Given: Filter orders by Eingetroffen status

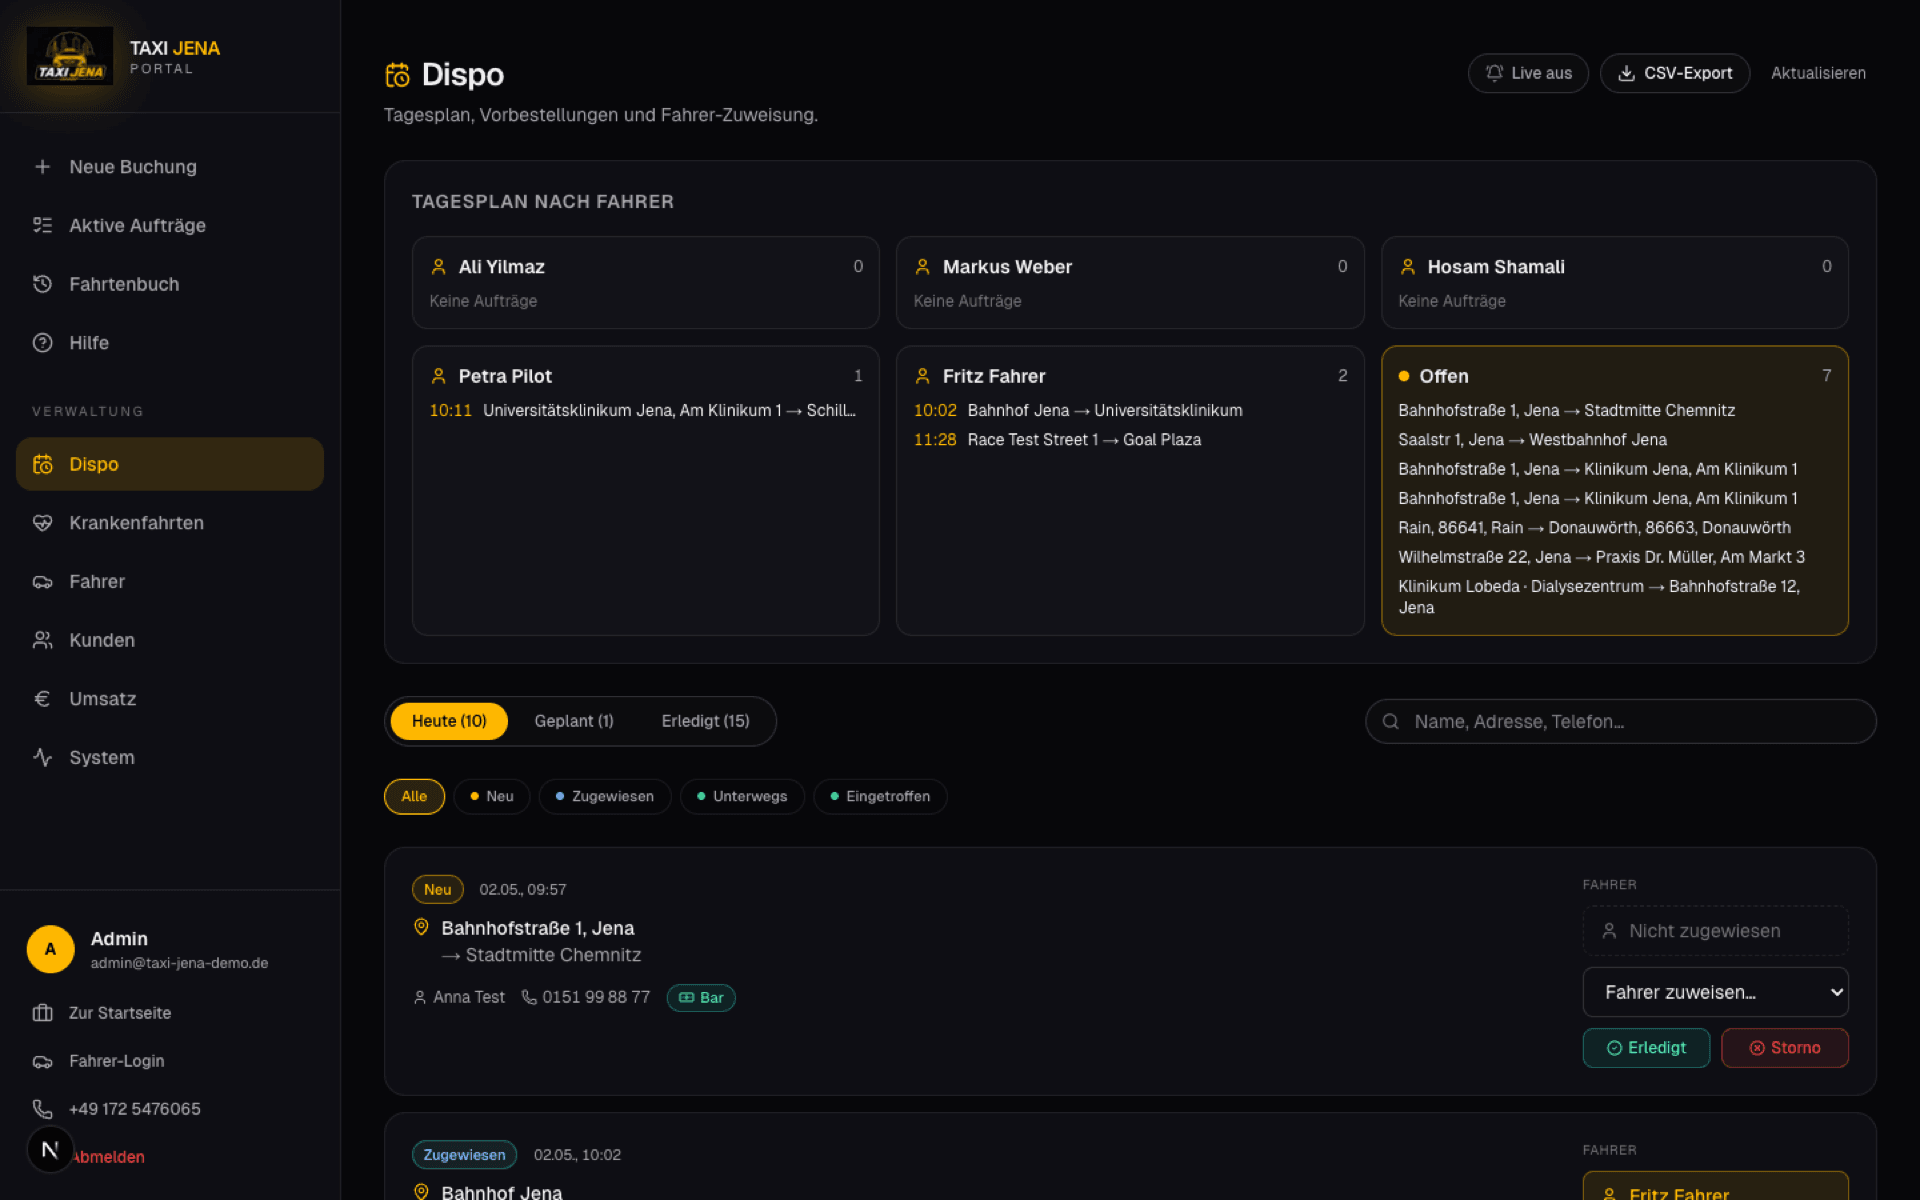Looking at the screenshot, I should (880, 796).
